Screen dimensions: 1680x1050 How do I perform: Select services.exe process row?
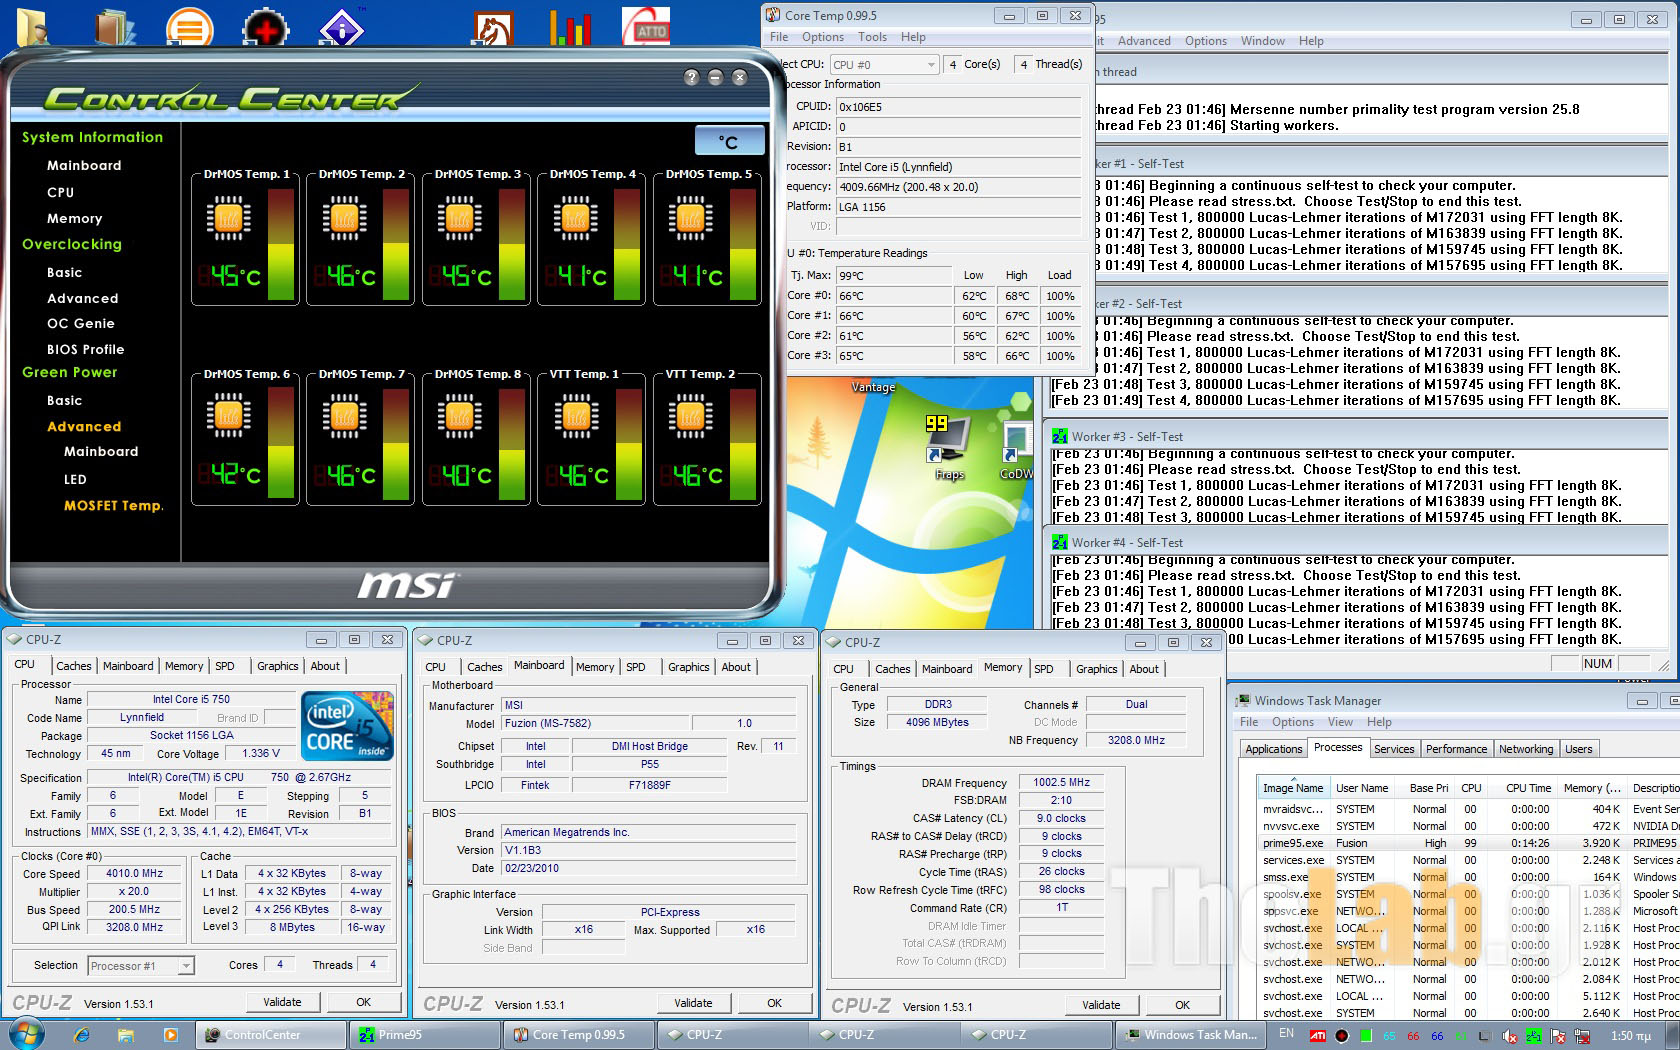coord(1468,860)
